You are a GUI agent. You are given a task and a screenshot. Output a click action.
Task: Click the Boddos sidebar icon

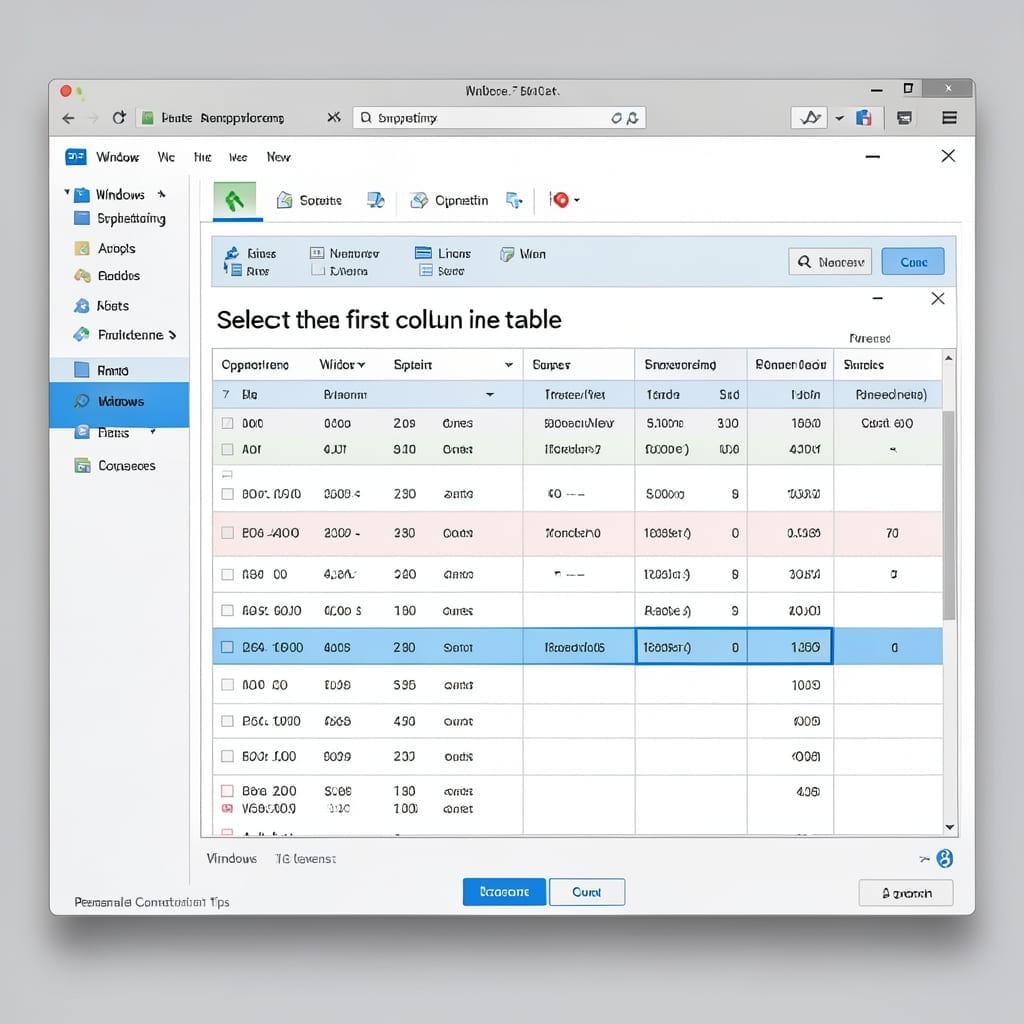[82, 276]
